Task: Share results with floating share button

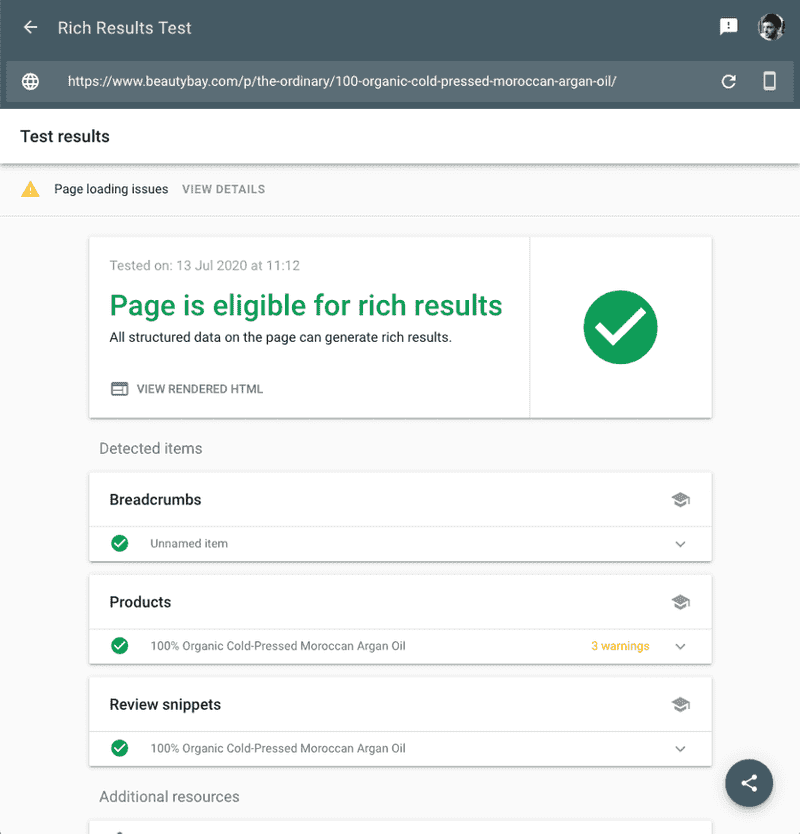Action: tap(749, 783)
